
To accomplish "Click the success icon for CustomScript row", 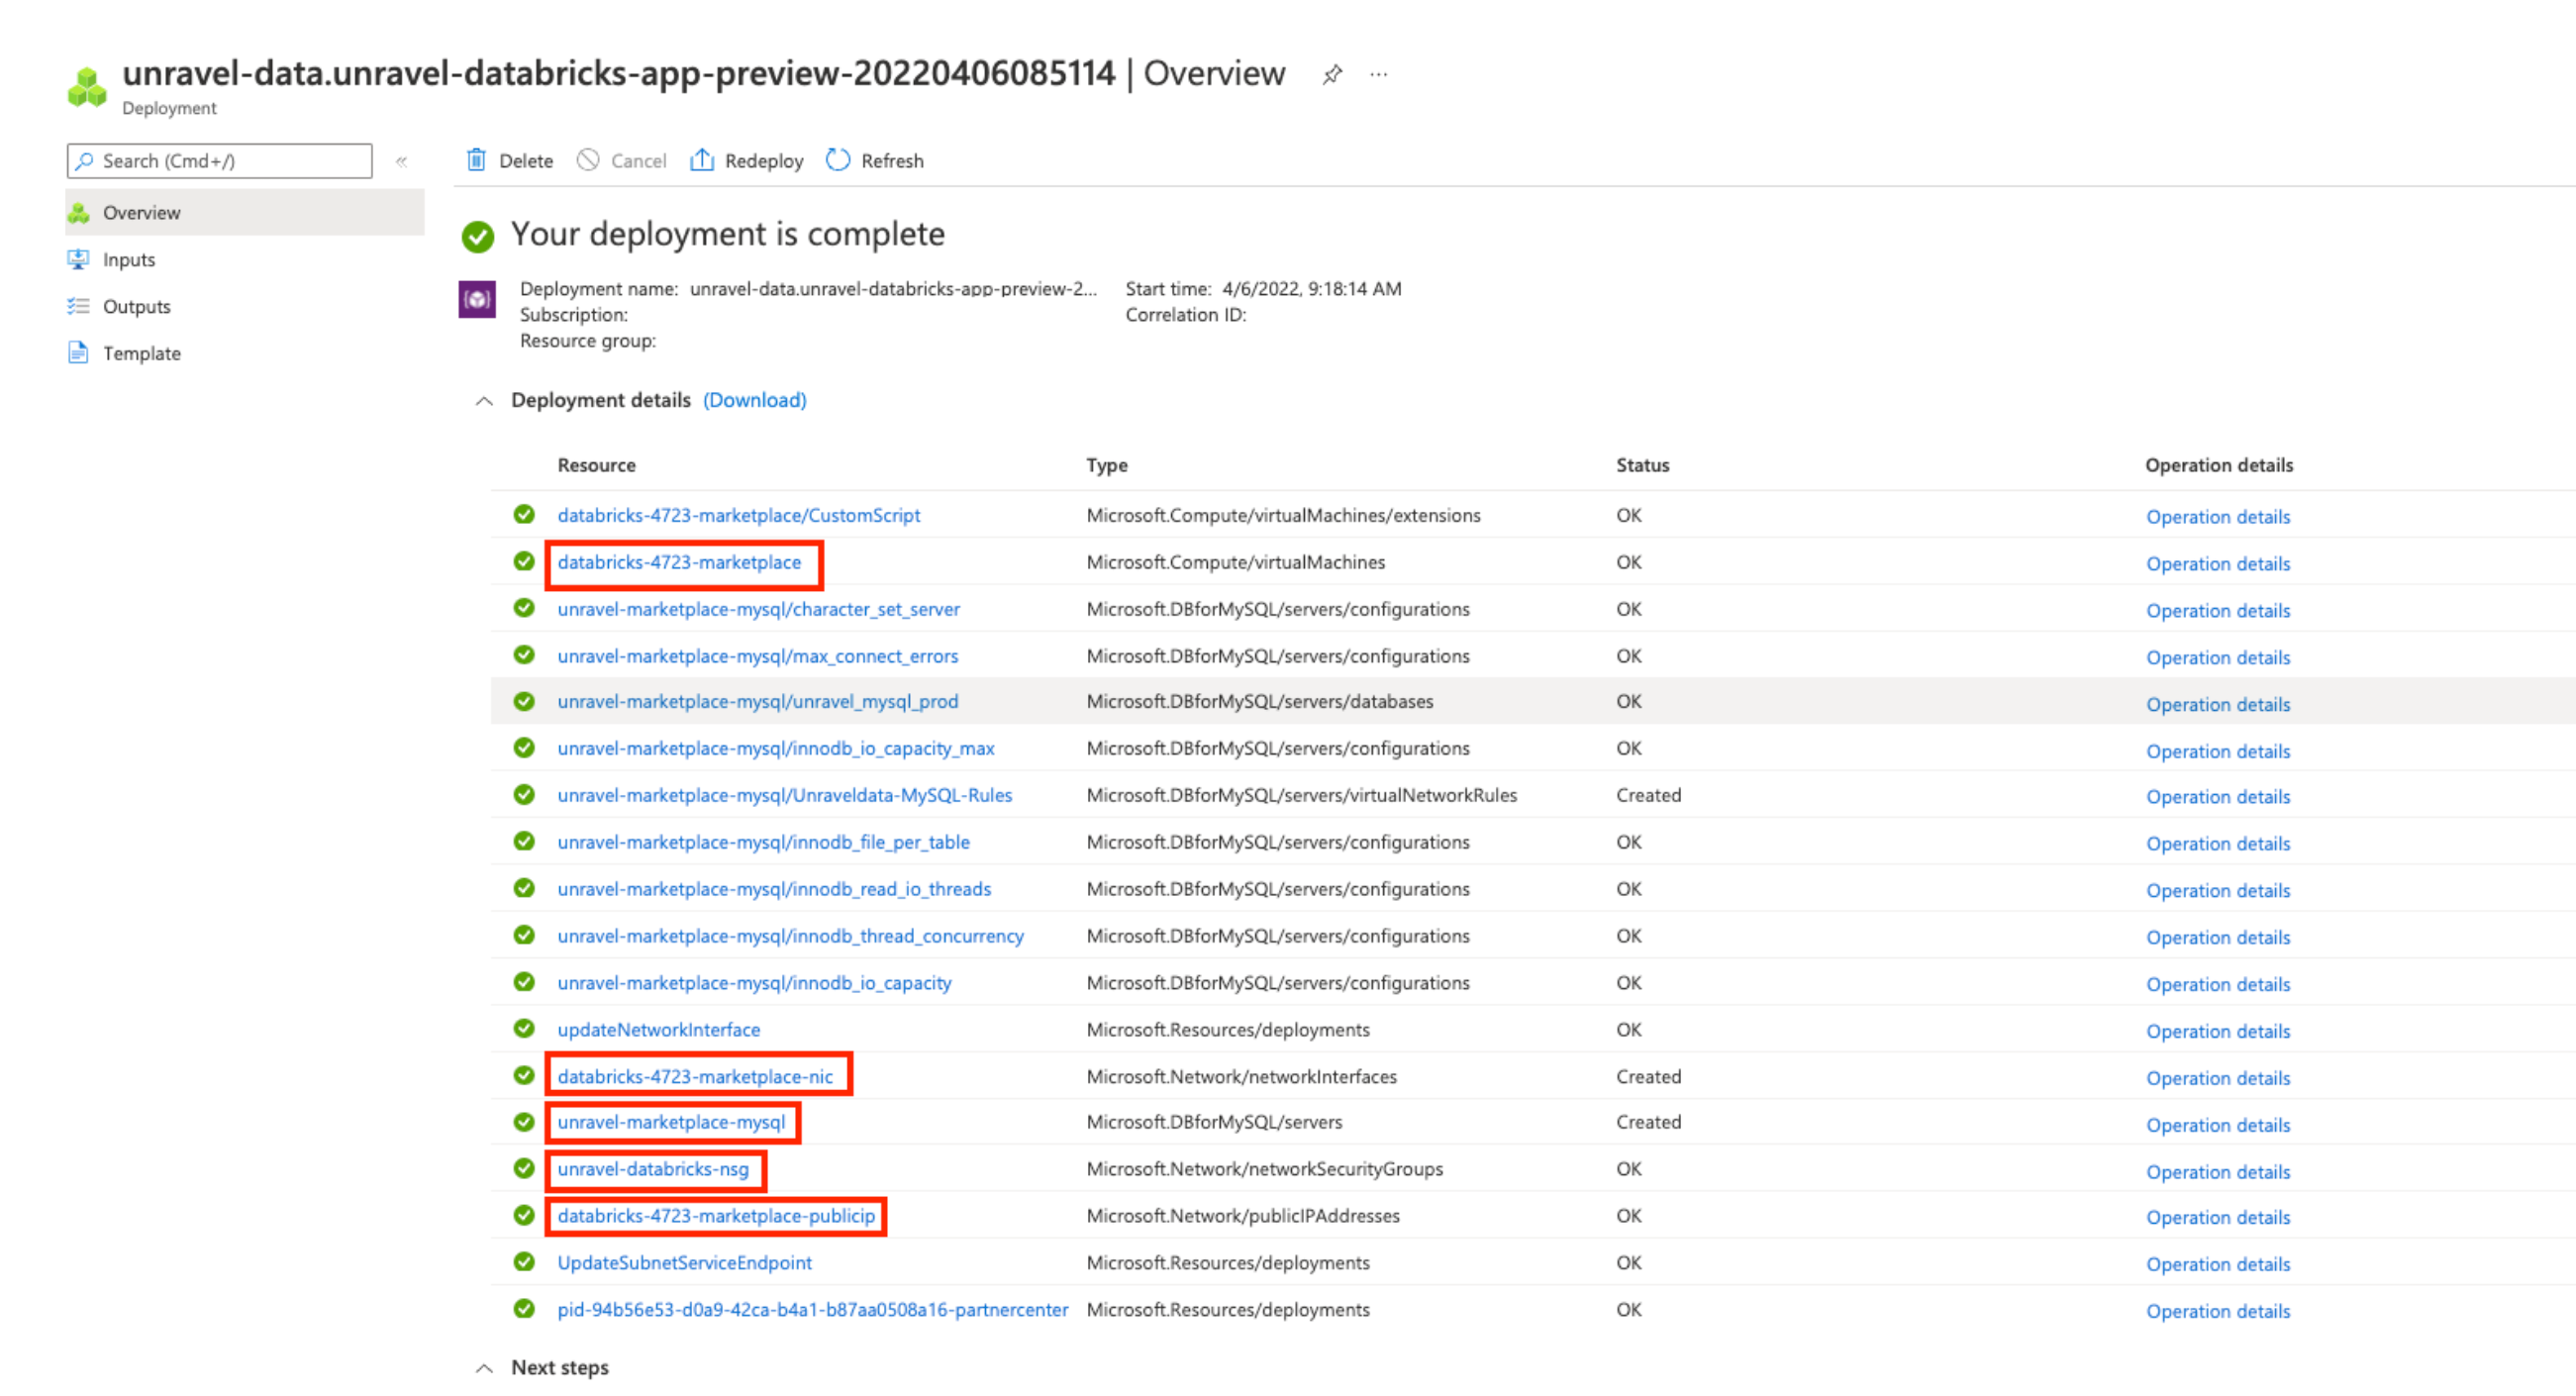I will 524,515.
